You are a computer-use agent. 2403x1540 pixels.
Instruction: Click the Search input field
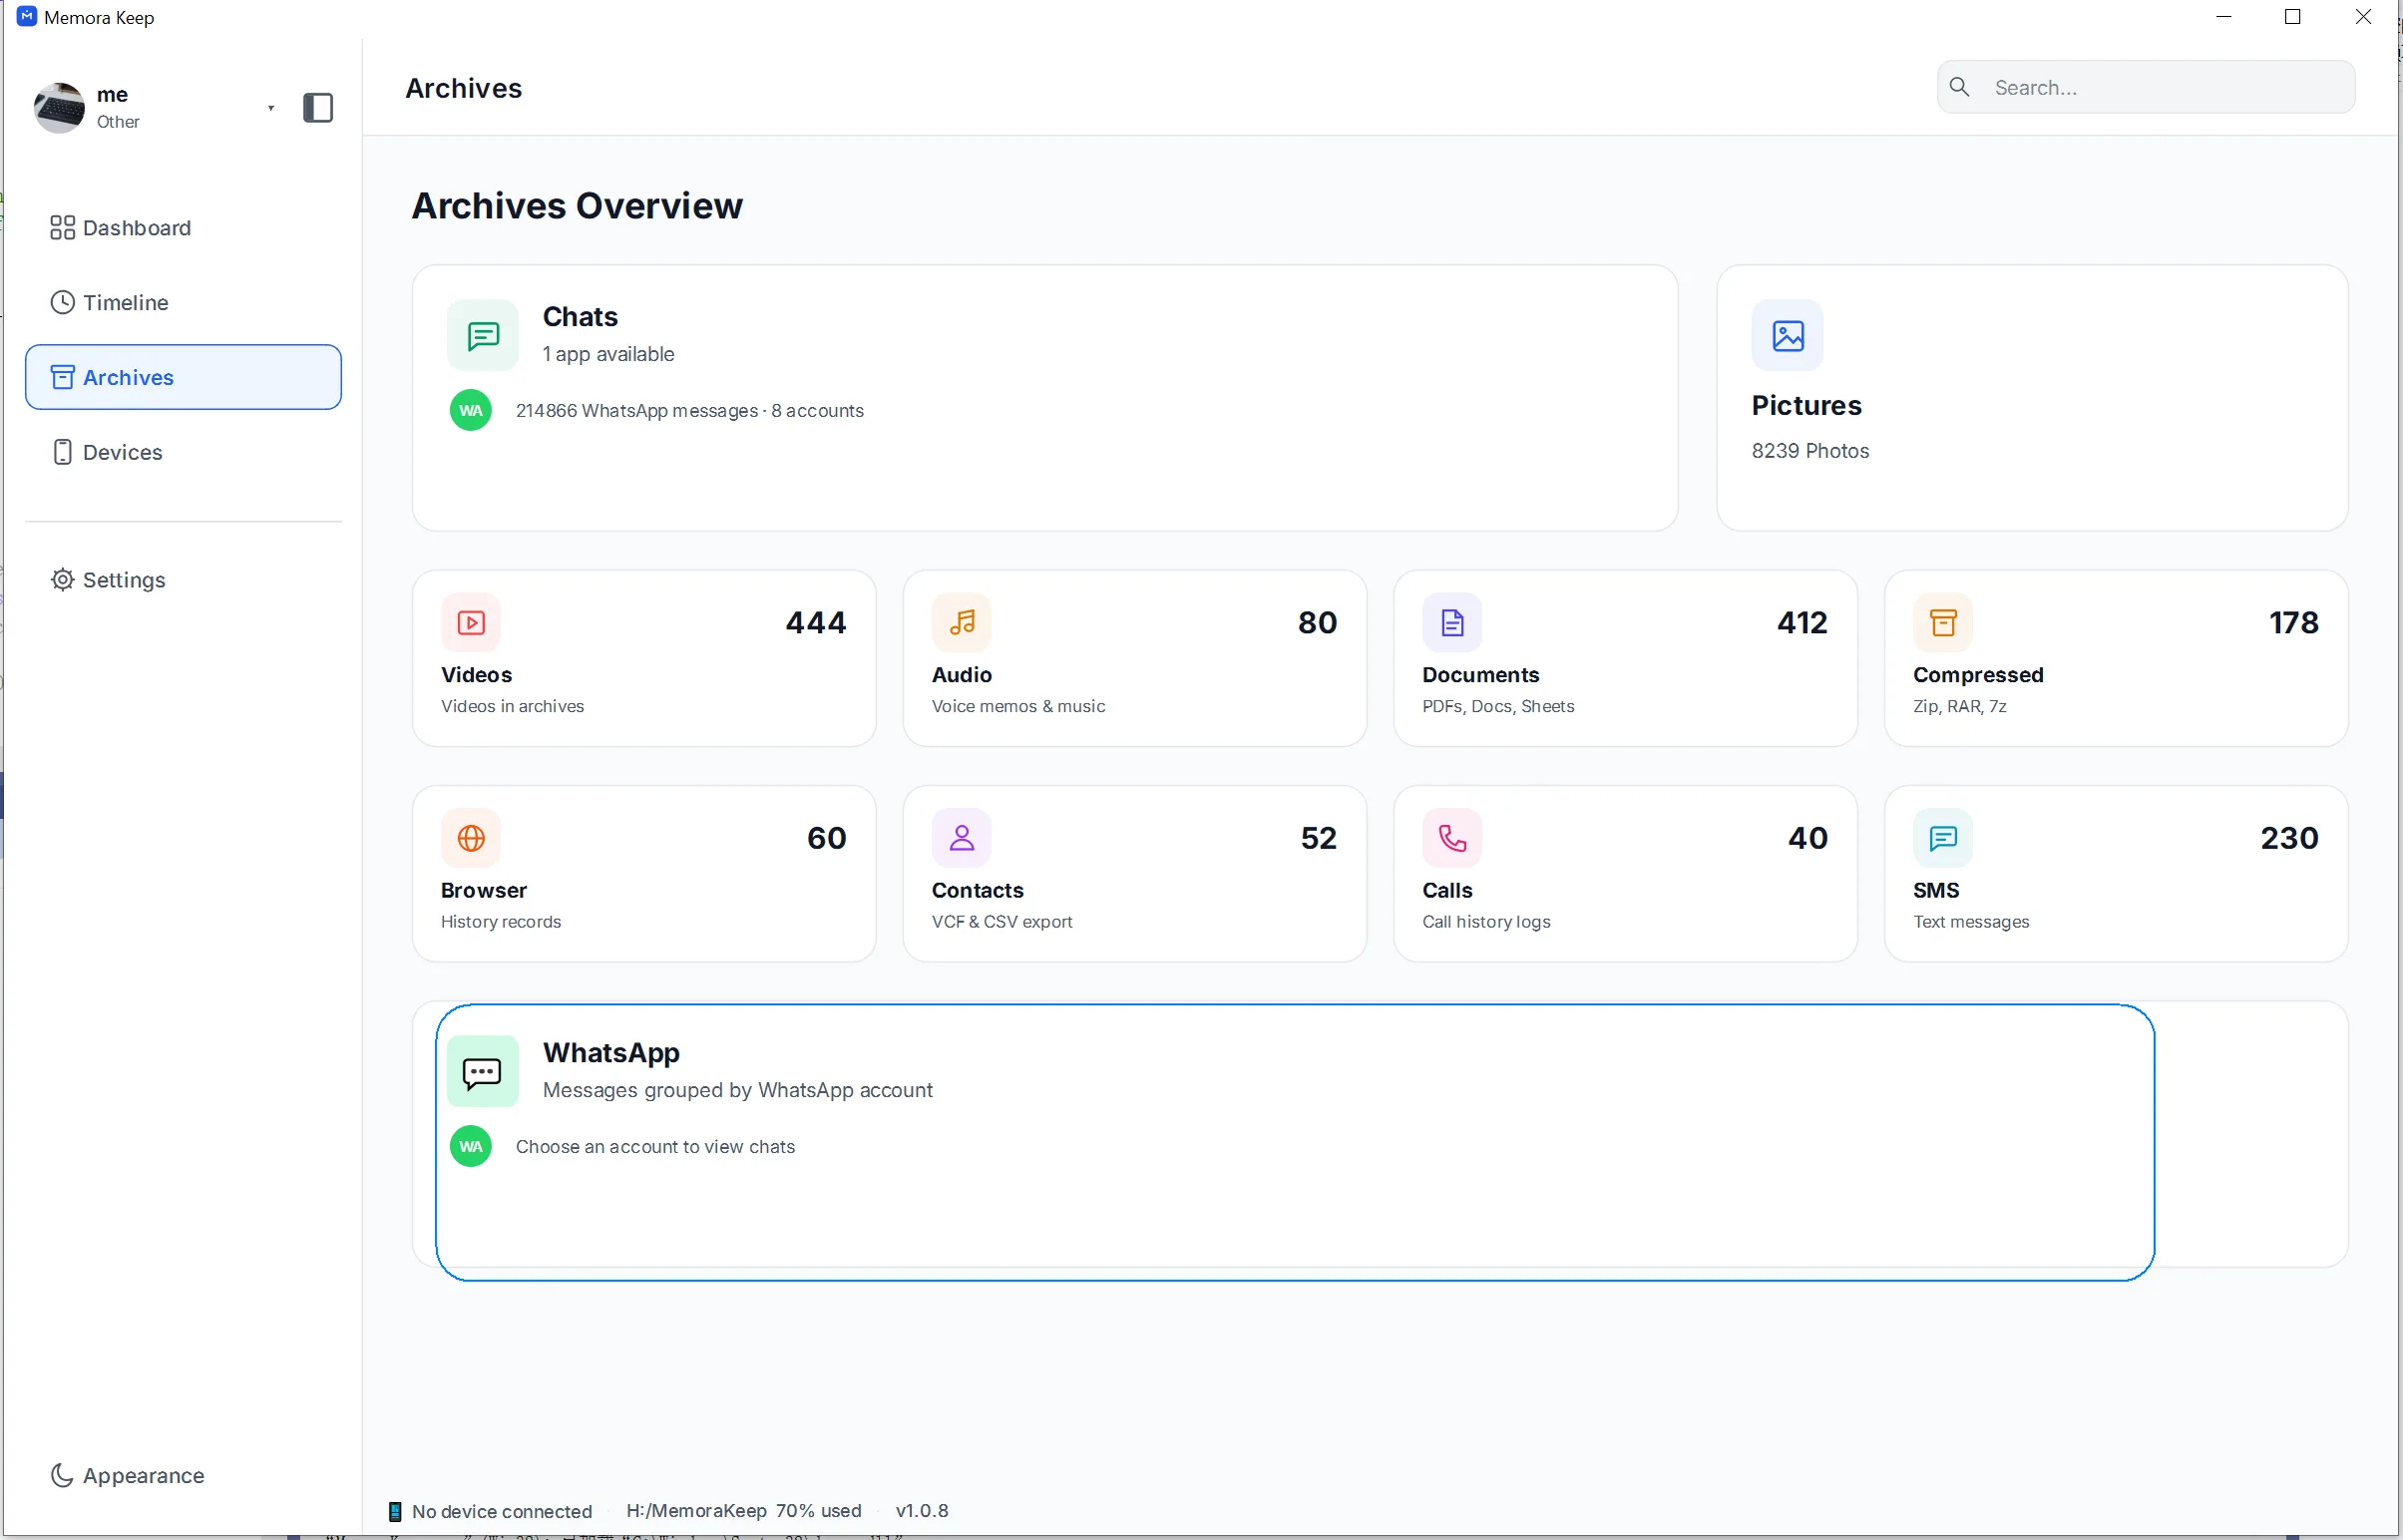tap(2146, 87)
